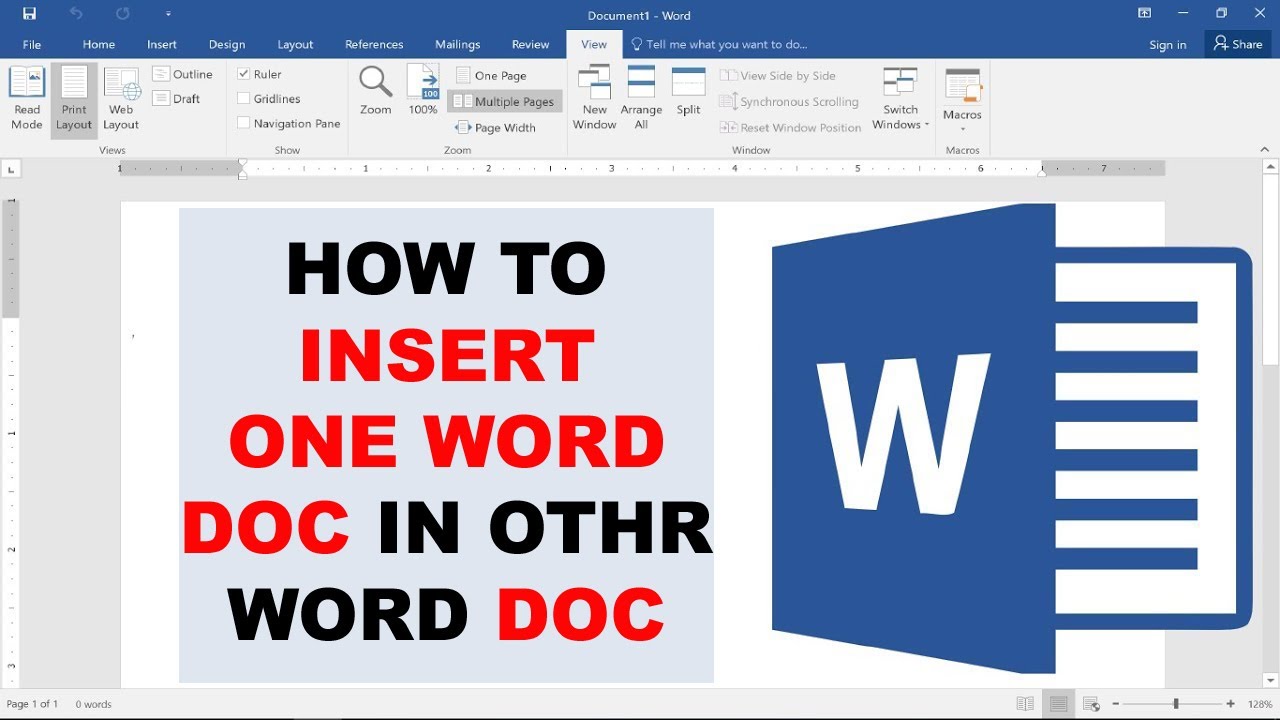This screenshot has height=720, width=1280.
Task: Open the Home tab
Action: click(x=99, y=44)
